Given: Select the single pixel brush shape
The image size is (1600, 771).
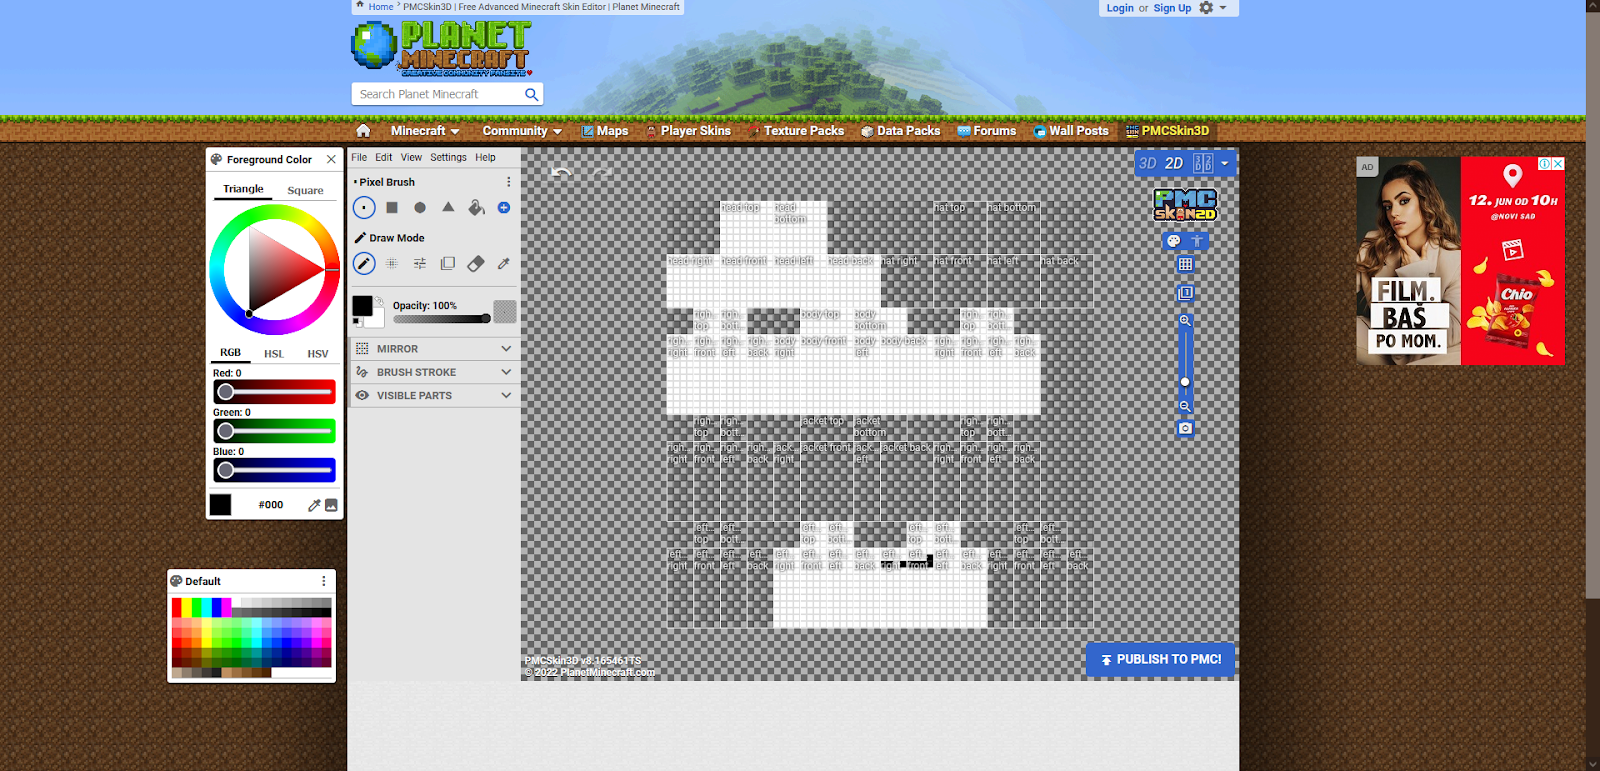Looking at the screenshot, I should [364, 208].
